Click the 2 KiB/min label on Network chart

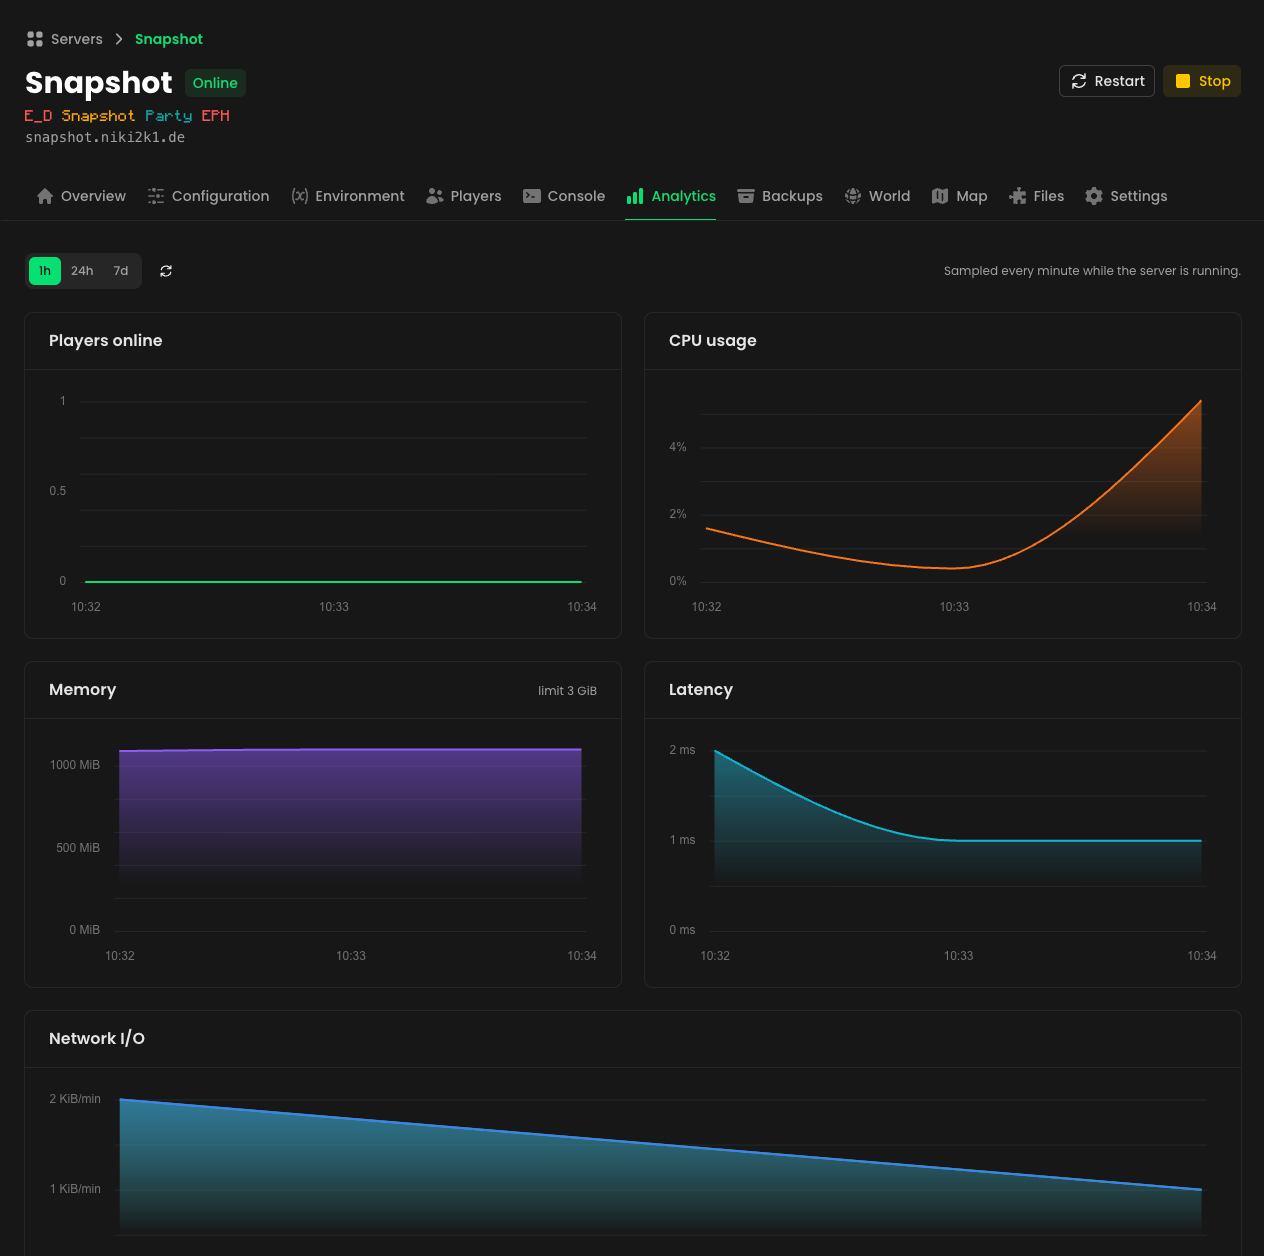click(x=75, y=1099)
